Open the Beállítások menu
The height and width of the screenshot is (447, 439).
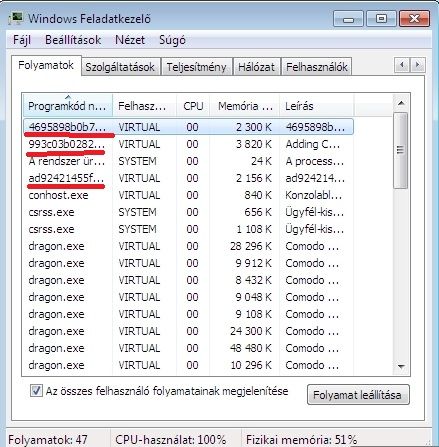coord(73,40)
